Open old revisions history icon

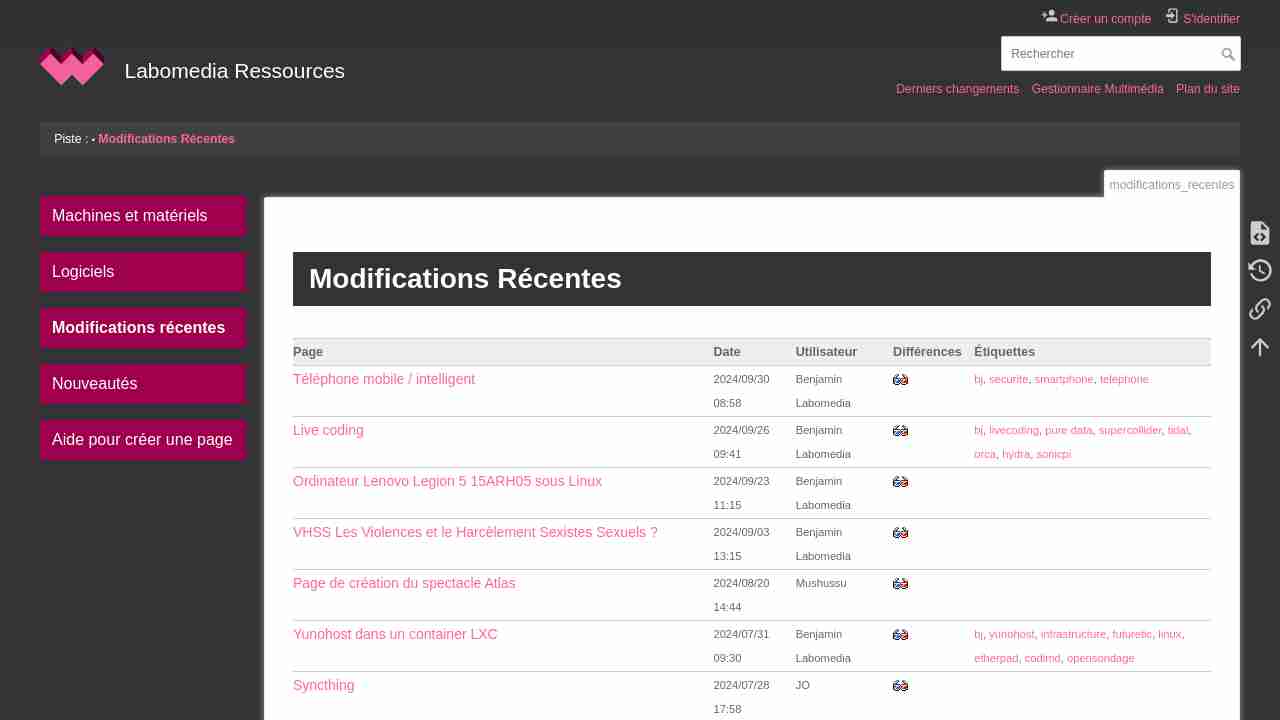coord(1259,271)
